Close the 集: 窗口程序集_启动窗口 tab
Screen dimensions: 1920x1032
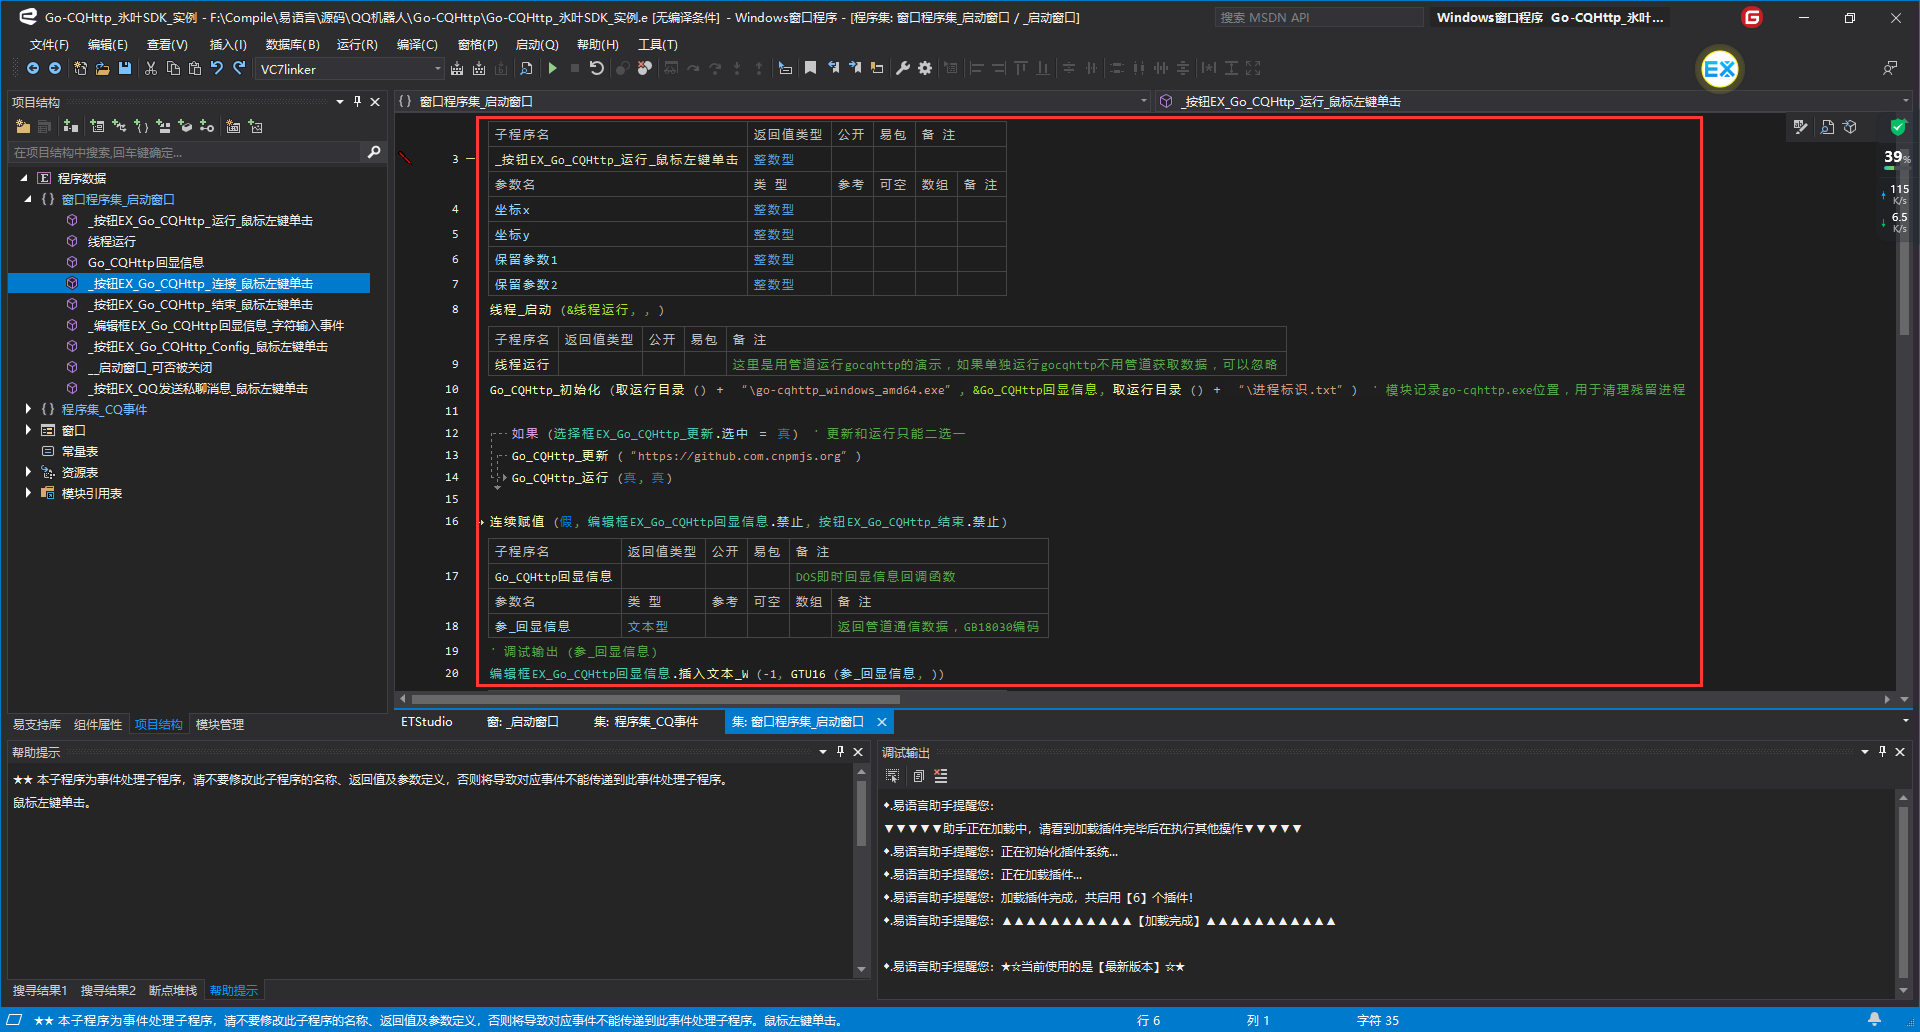point(881,722)
